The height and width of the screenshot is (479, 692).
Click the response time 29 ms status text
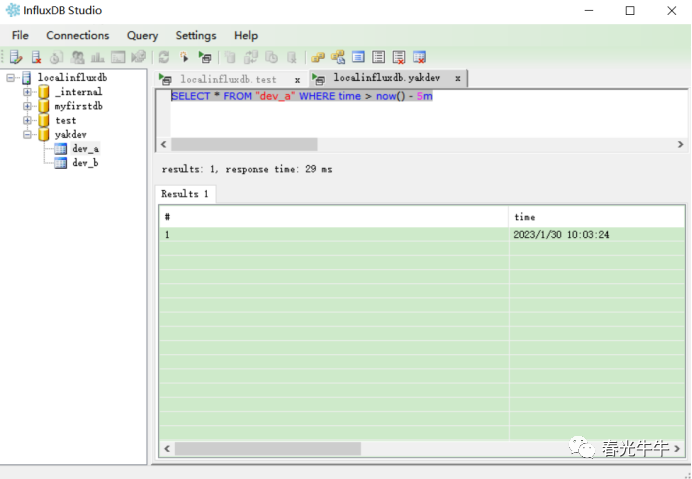tap(279, 169)
